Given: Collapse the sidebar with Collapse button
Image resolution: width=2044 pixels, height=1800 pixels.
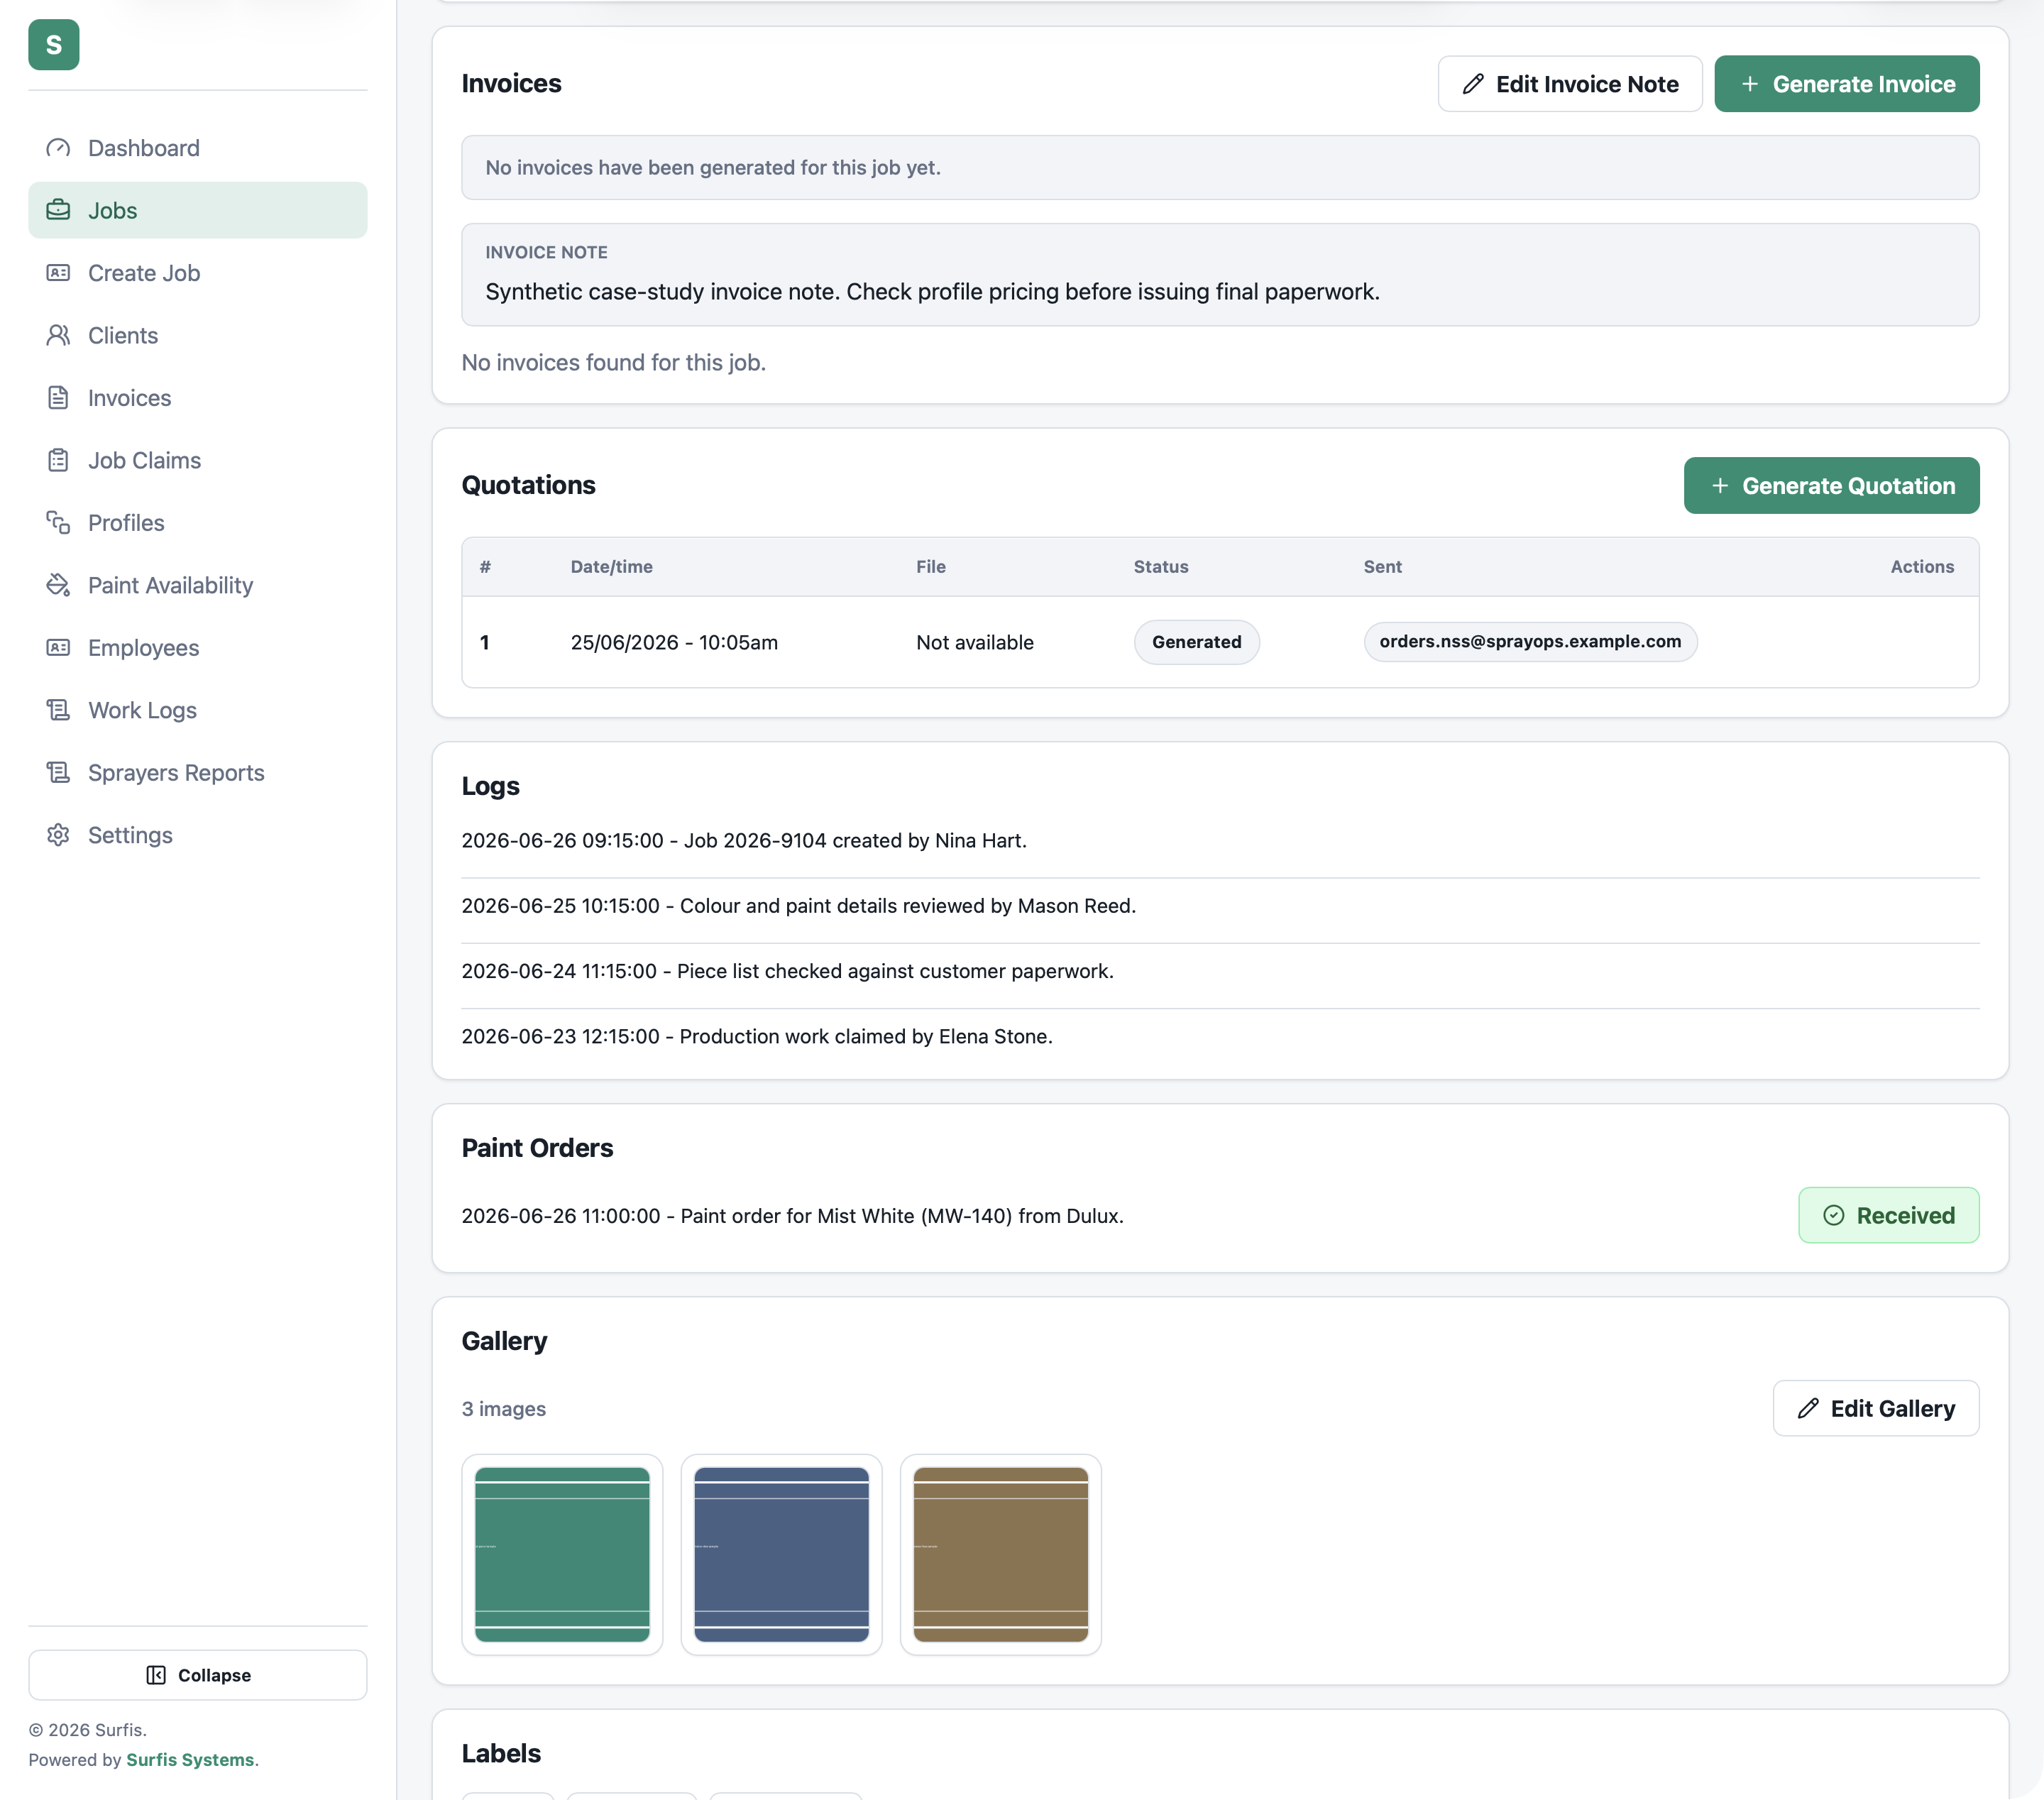Looking at the screenshot, I should pos(198,1675).
